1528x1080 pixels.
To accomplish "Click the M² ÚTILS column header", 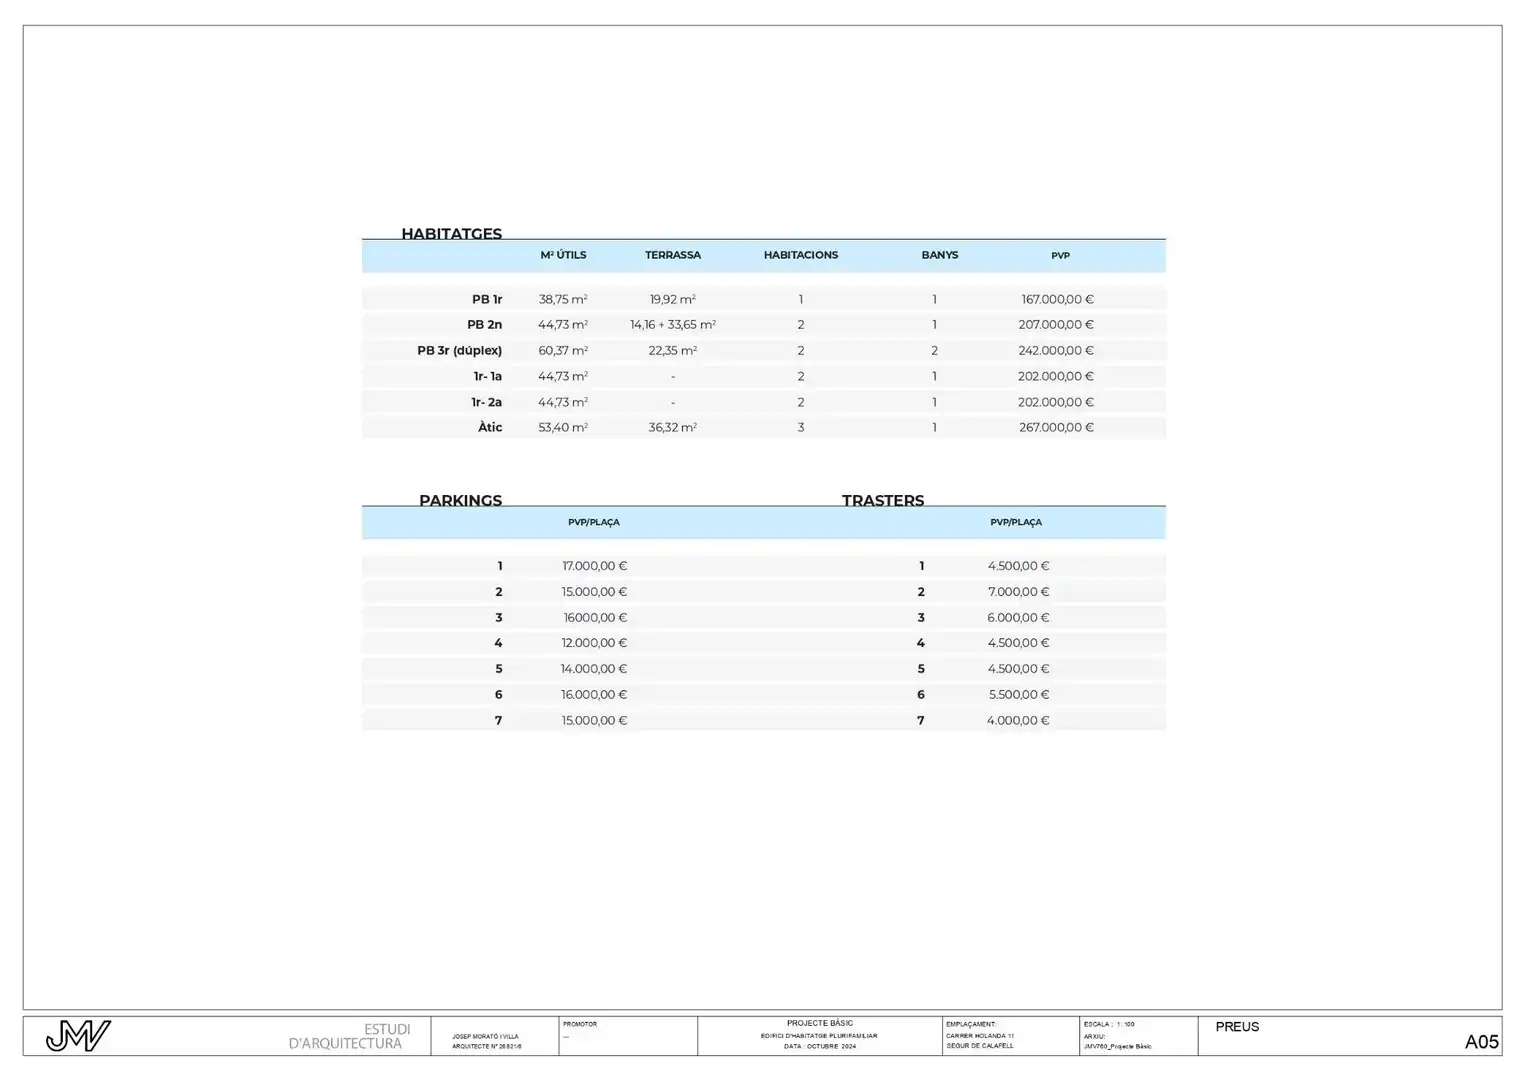I will (563, 255).
